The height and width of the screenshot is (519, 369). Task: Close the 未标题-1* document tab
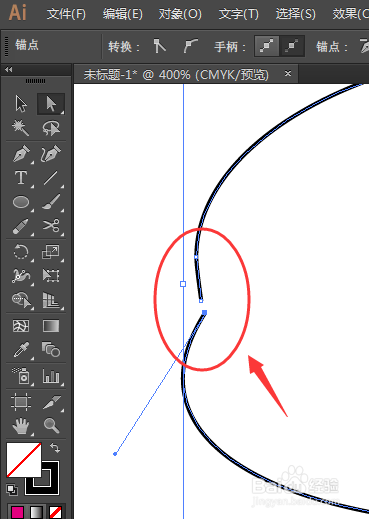click(288, 73)
